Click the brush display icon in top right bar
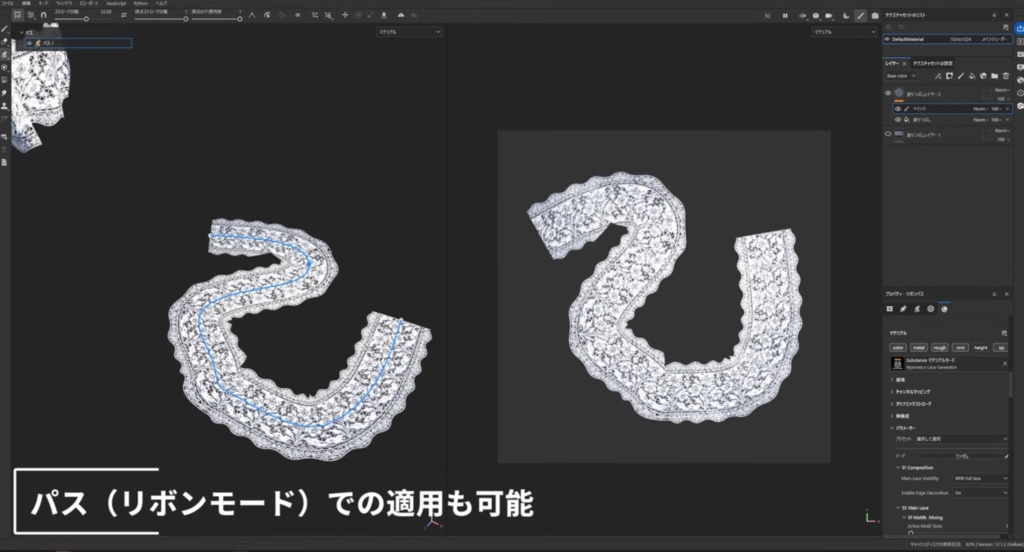The image size is (1024, 552). coord(861,16)
